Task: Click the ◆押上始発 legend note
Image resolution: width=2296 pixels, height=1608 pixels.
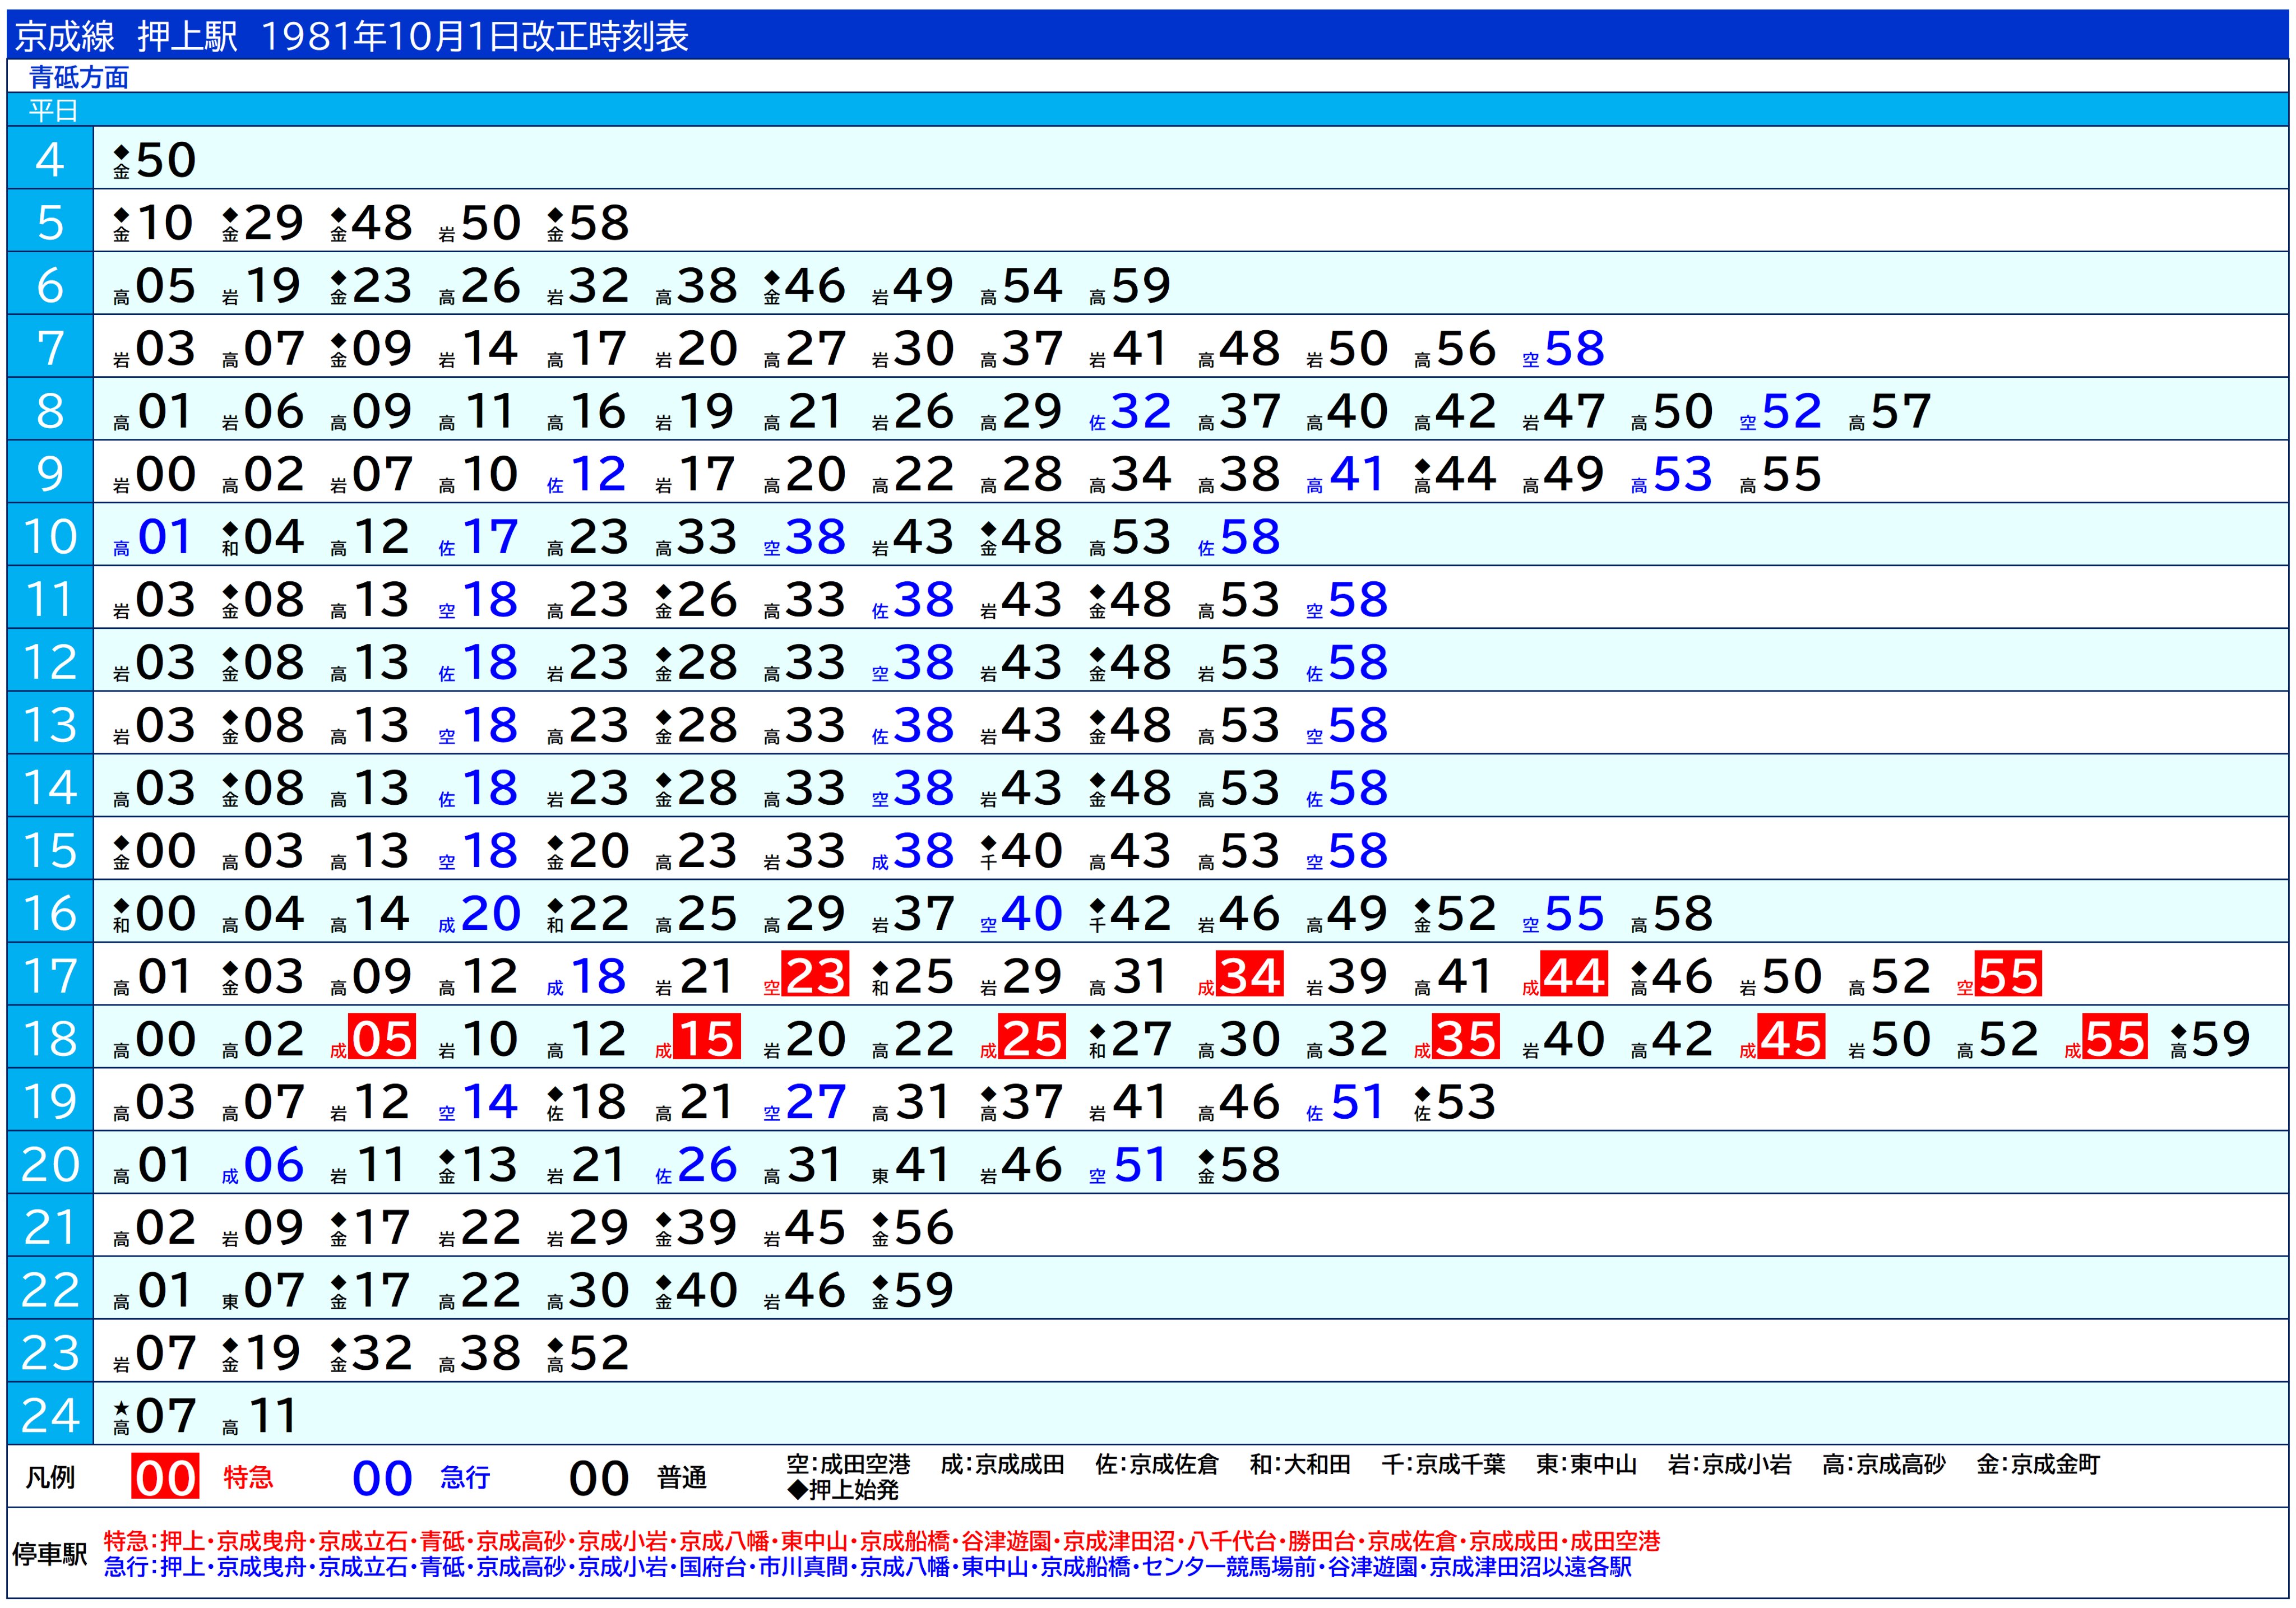Action: (843, 1490)
